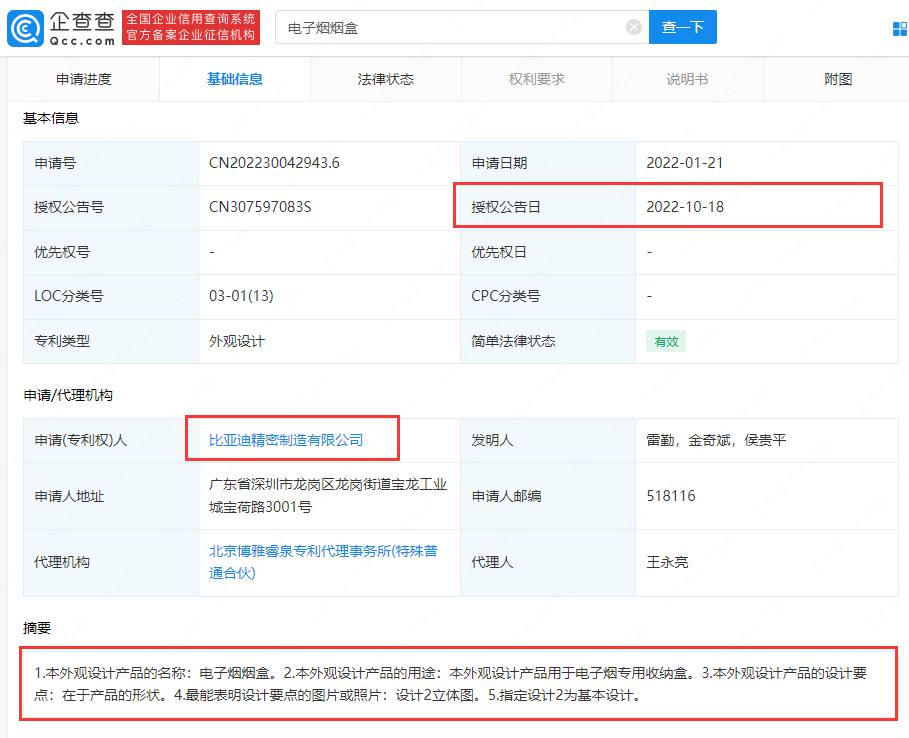Image resolution: width=909 pixels, height=738 pixels.
Task: Click the 简单法律状态 label cell
Action: (x=548, y=341)
